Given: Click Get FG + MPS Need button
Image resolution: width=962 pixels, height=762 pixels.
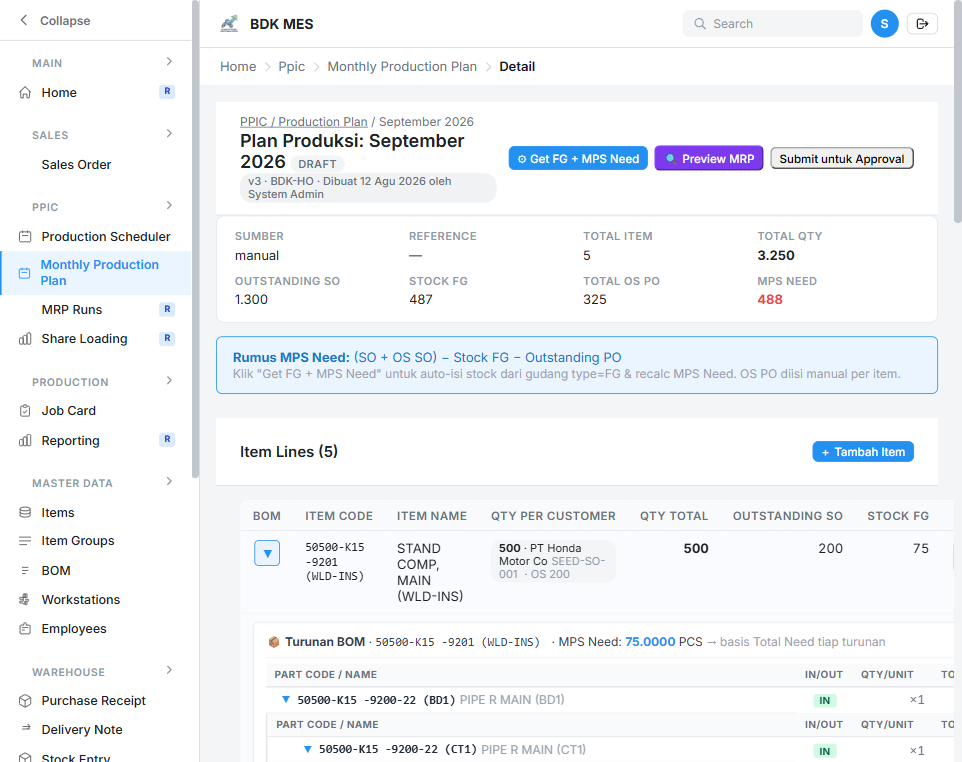Looking at the screenshot, I should 578,159.
